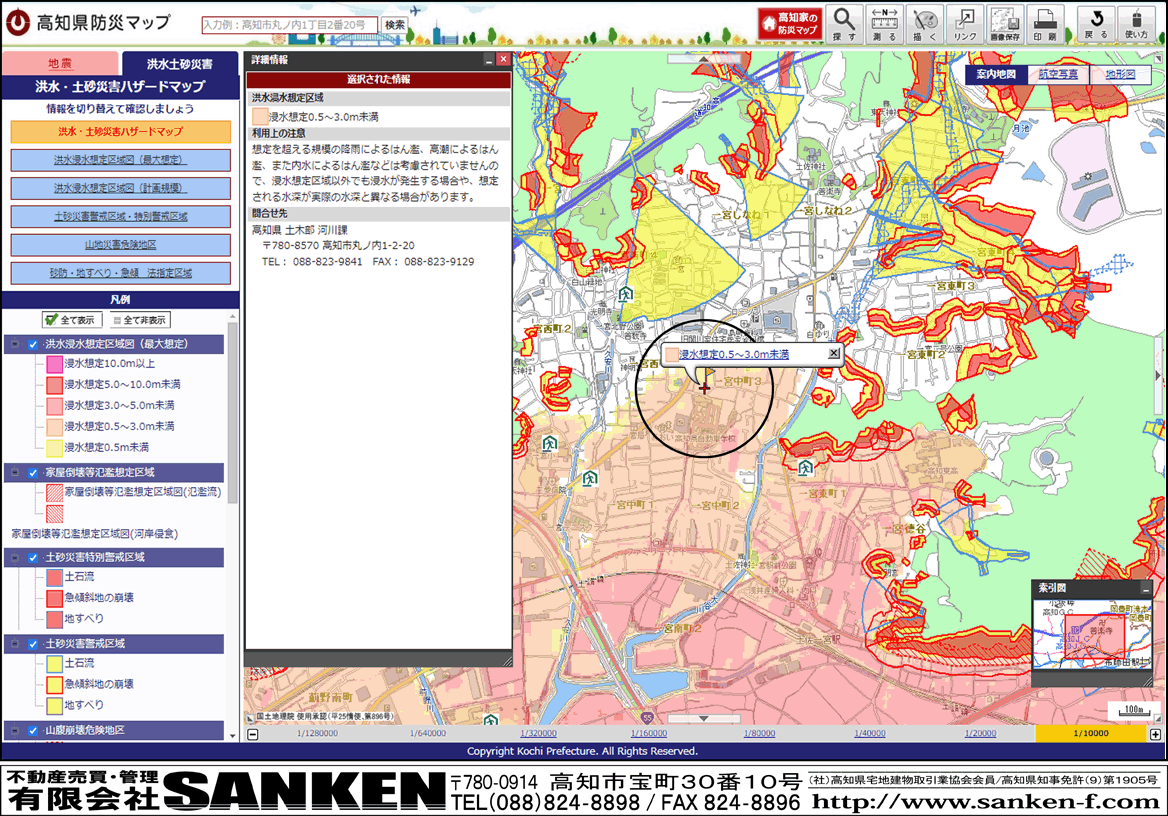
Task: Open the 探す search tool
Action: point(845,23)
